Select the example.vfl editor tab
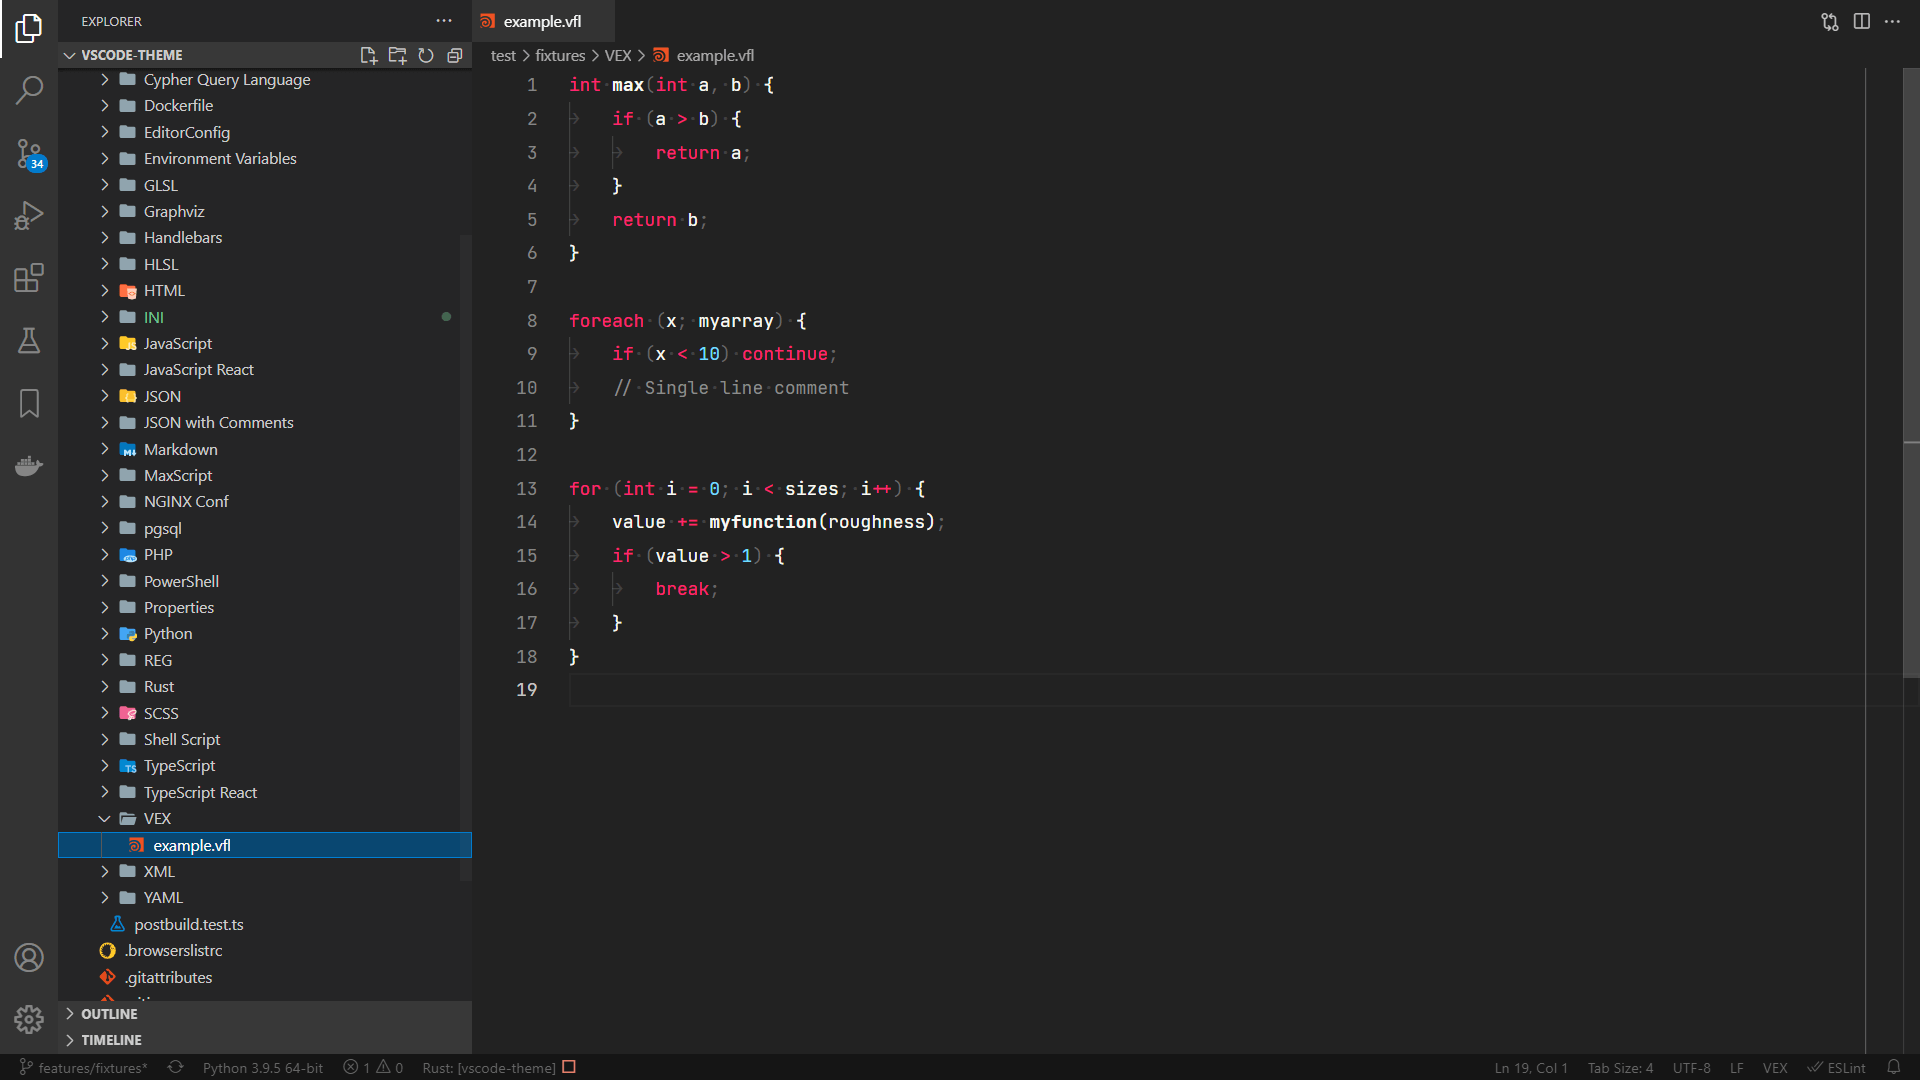Screen dimensions: 1920x1080 [542, 21]
